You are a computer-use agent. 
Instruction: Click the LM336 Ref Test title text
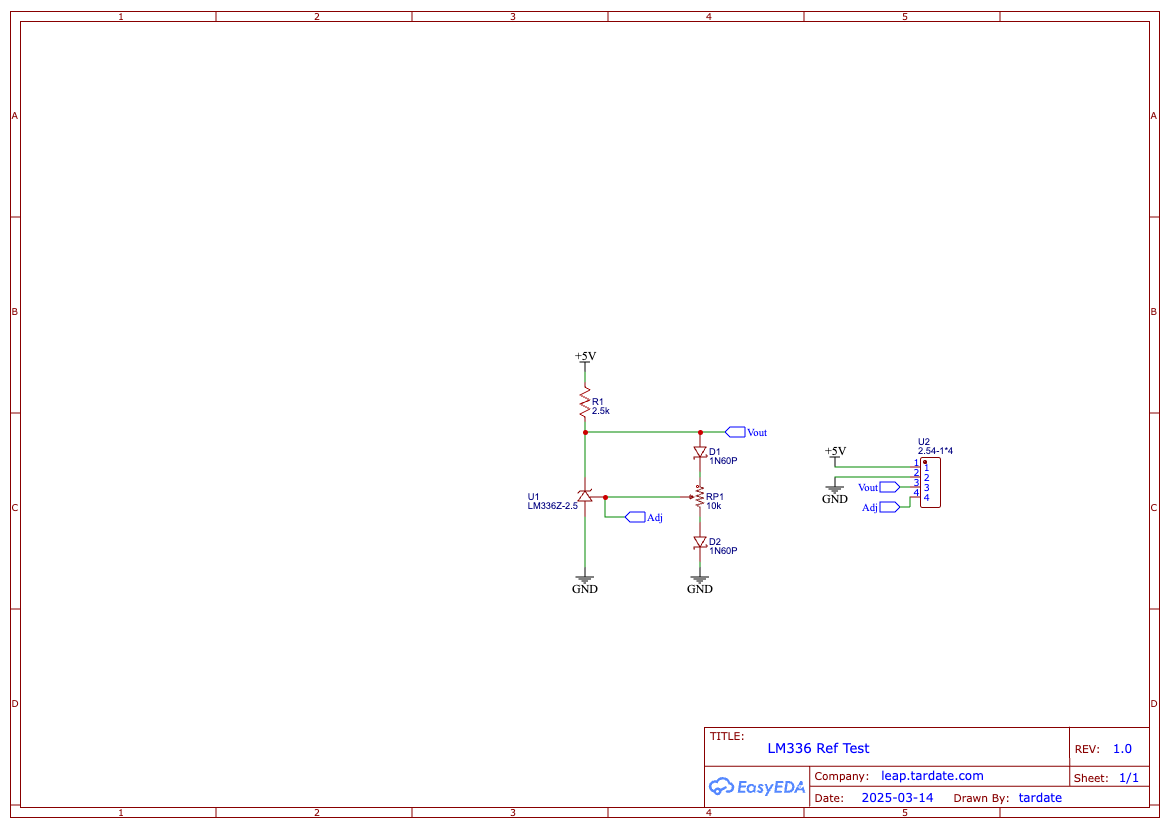(x=818, y=748)
